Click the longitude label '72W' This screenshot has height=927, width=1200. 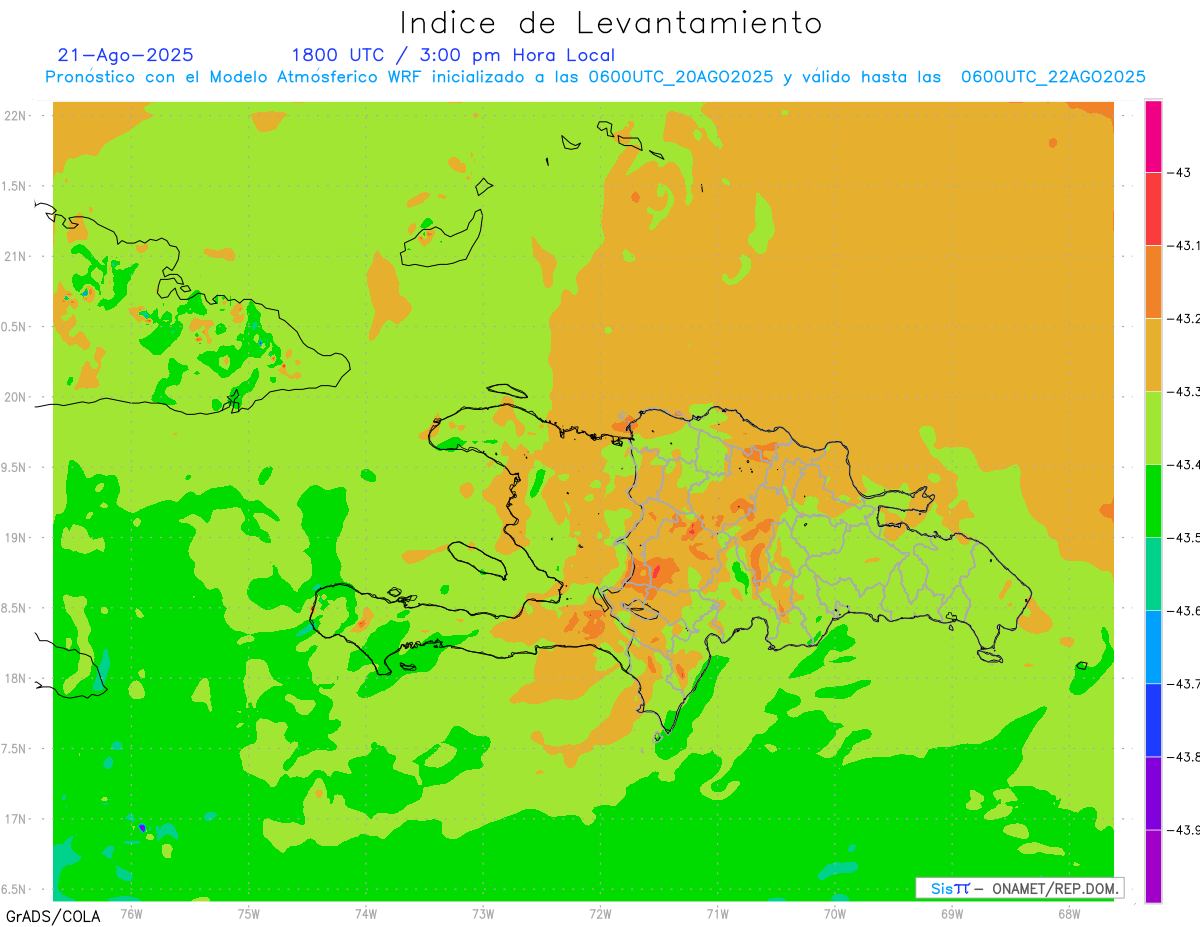pyautogui.click(x=600, y=913)
